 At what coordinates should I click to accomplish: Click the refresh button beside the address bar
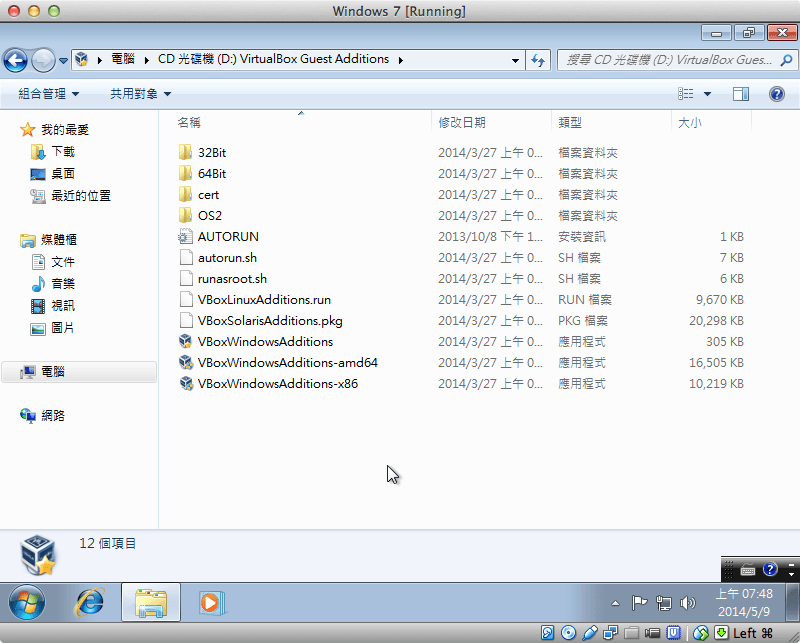click(x=538, y=60)
